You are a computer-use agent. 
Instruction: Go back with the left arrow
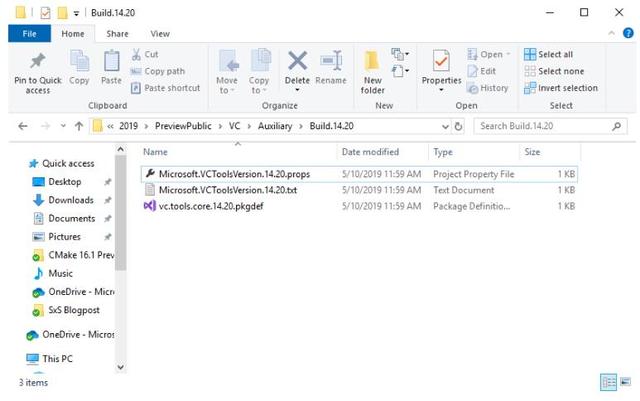pos(23,126)
